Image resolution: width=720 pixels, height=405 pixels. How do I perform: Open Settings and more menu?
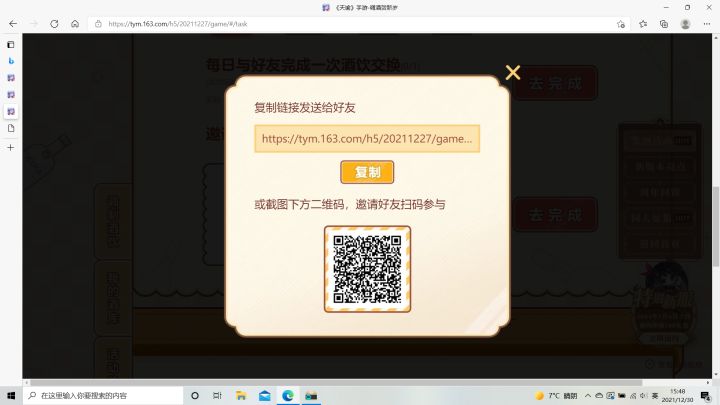707,24
